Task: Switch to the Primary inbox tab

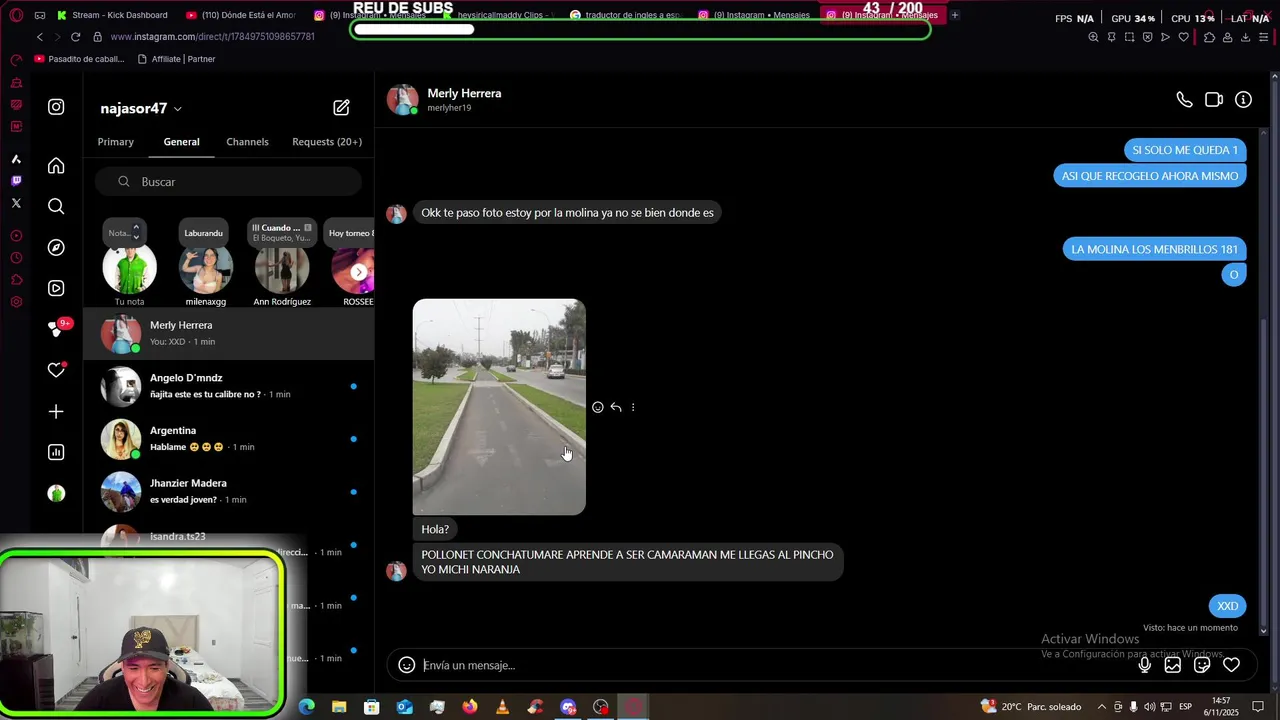Action: 116,142
